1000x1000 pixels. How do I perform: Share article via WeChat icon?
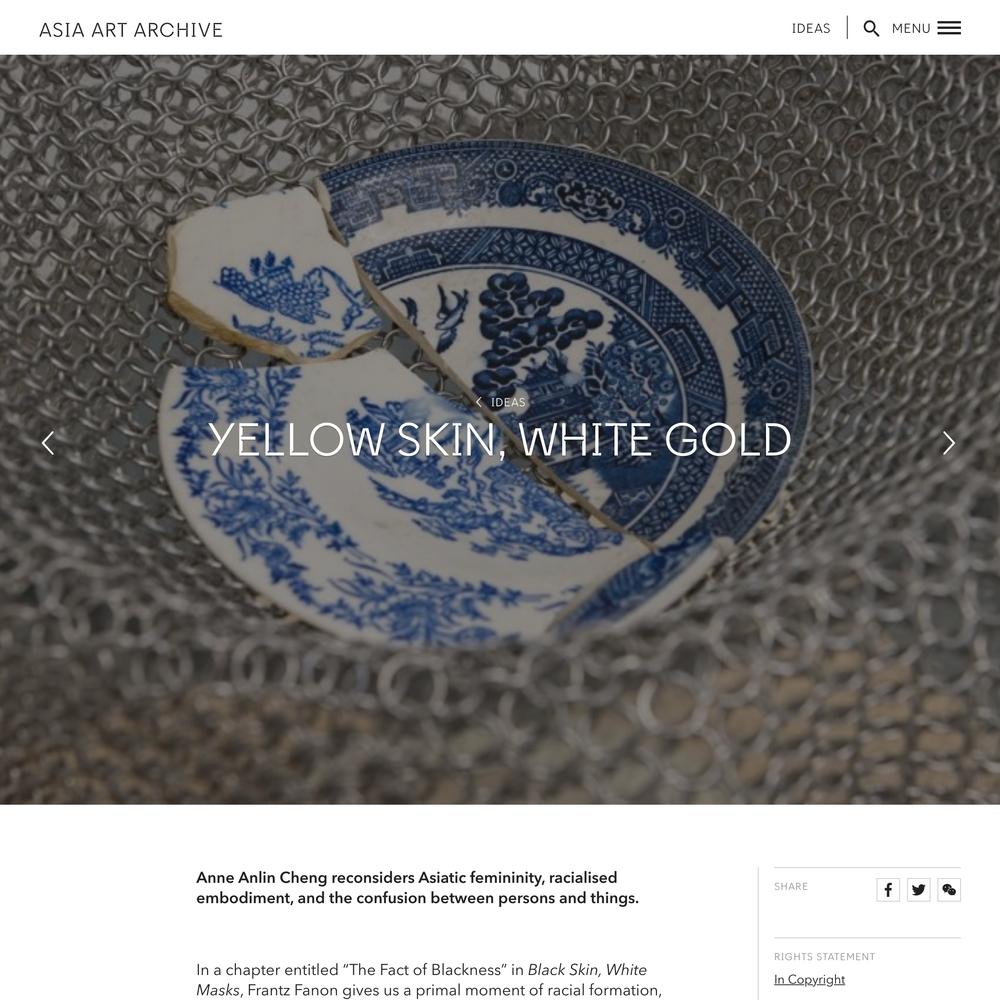click(949, 890)
